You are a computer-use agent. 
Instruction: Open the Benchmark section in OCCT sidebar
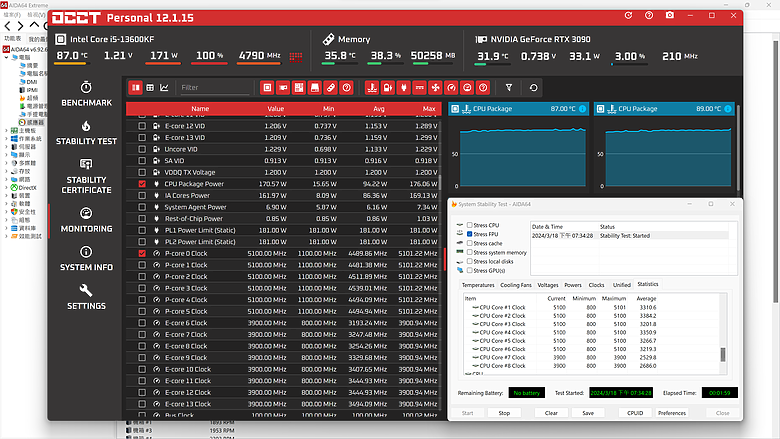[86, 94]
